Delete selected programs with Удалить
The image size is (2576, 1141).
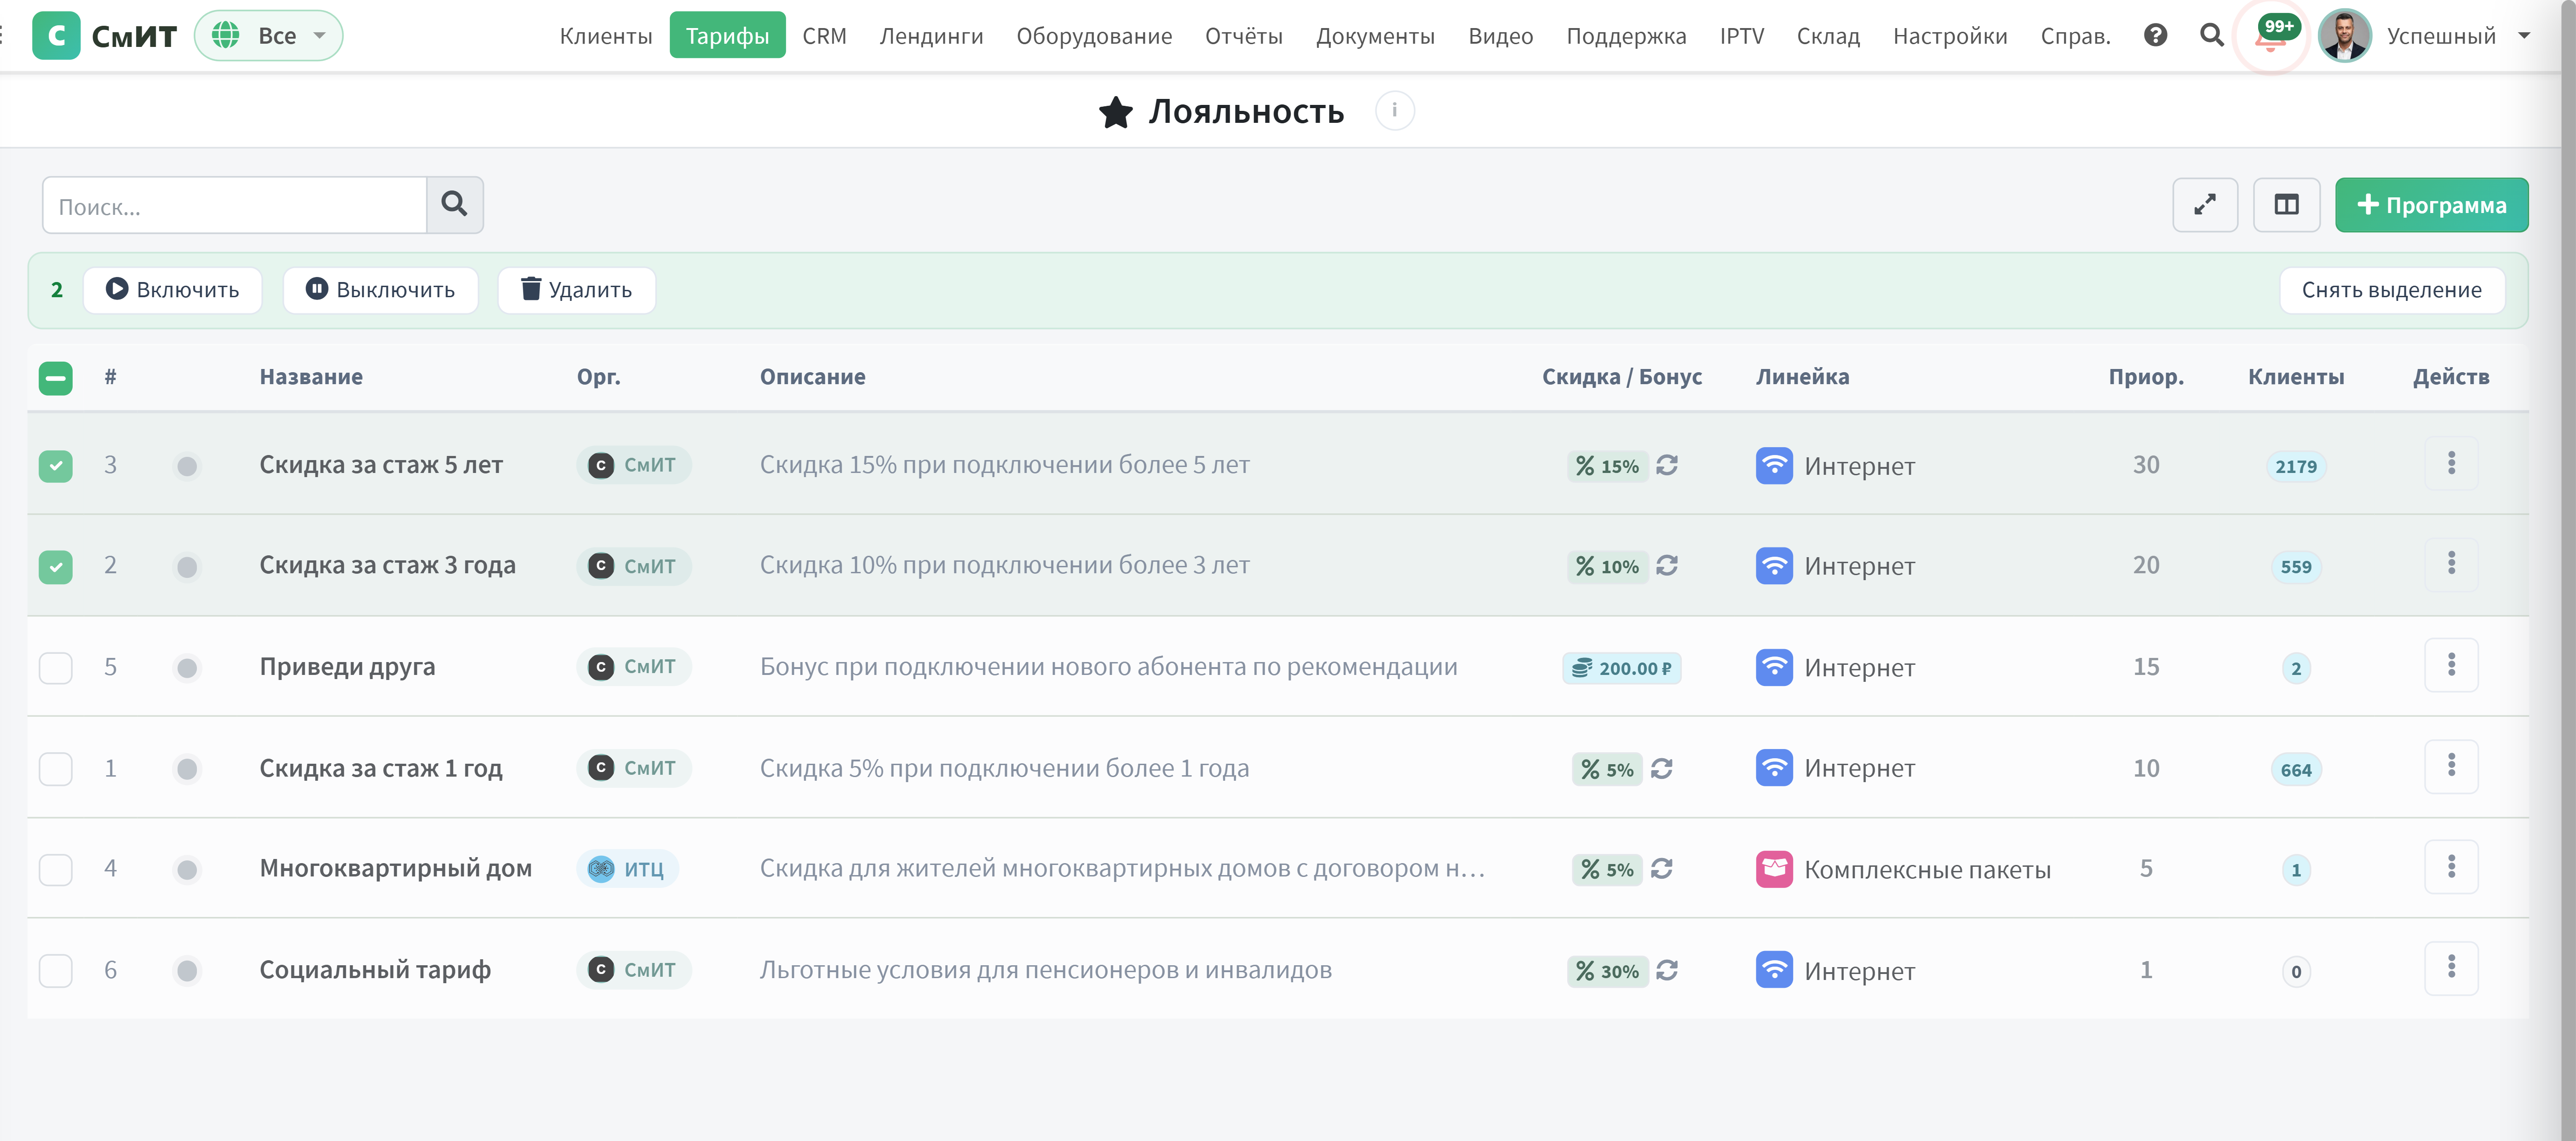[577, 290]
